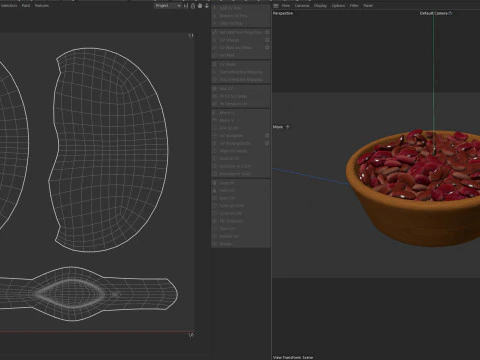480x360 pixels.
Task: Select the large bean-shaped UV island
Action: tap(108, 149)
